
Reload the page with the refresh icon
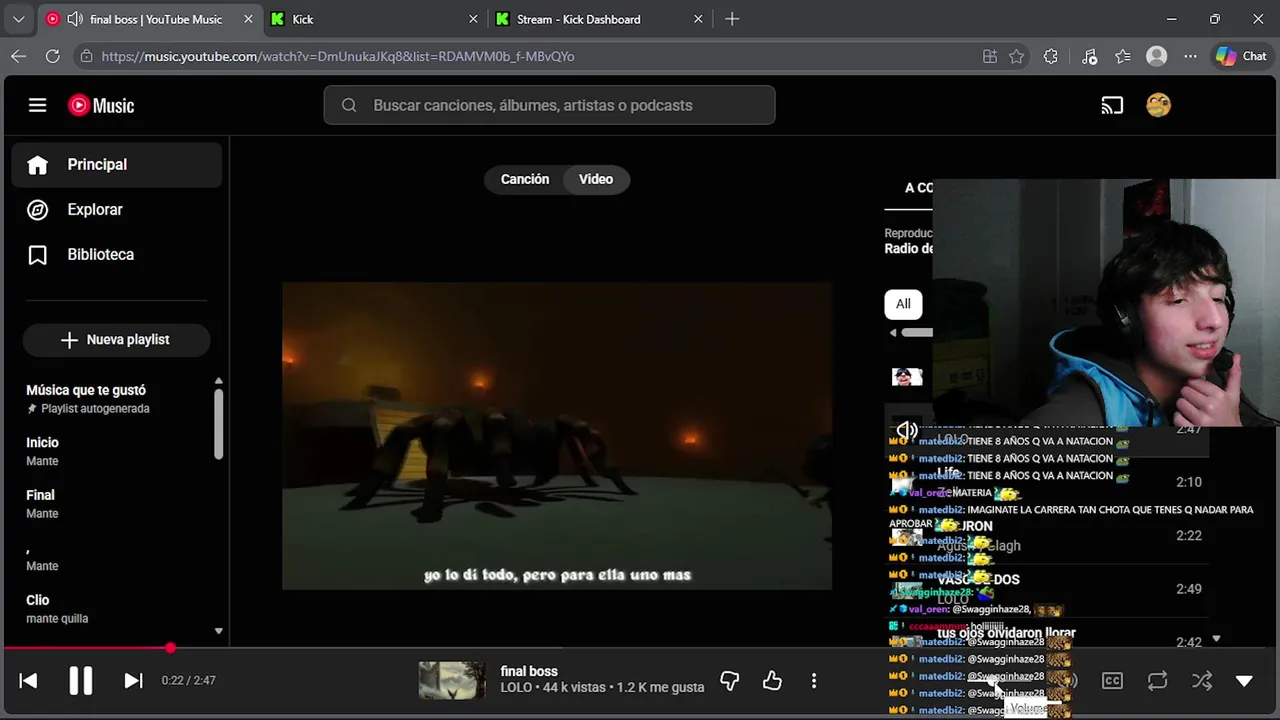(x=52, y=56)
